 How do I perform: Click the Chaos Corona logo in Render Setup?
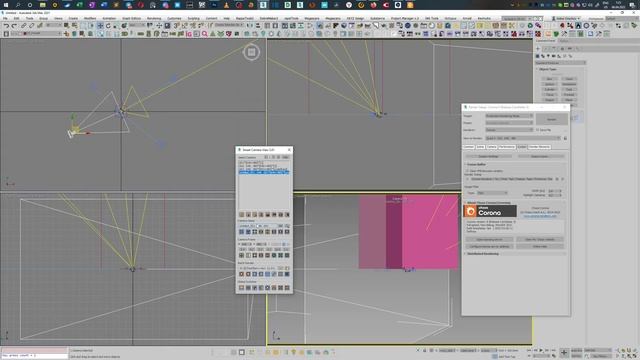coord(490,211)
